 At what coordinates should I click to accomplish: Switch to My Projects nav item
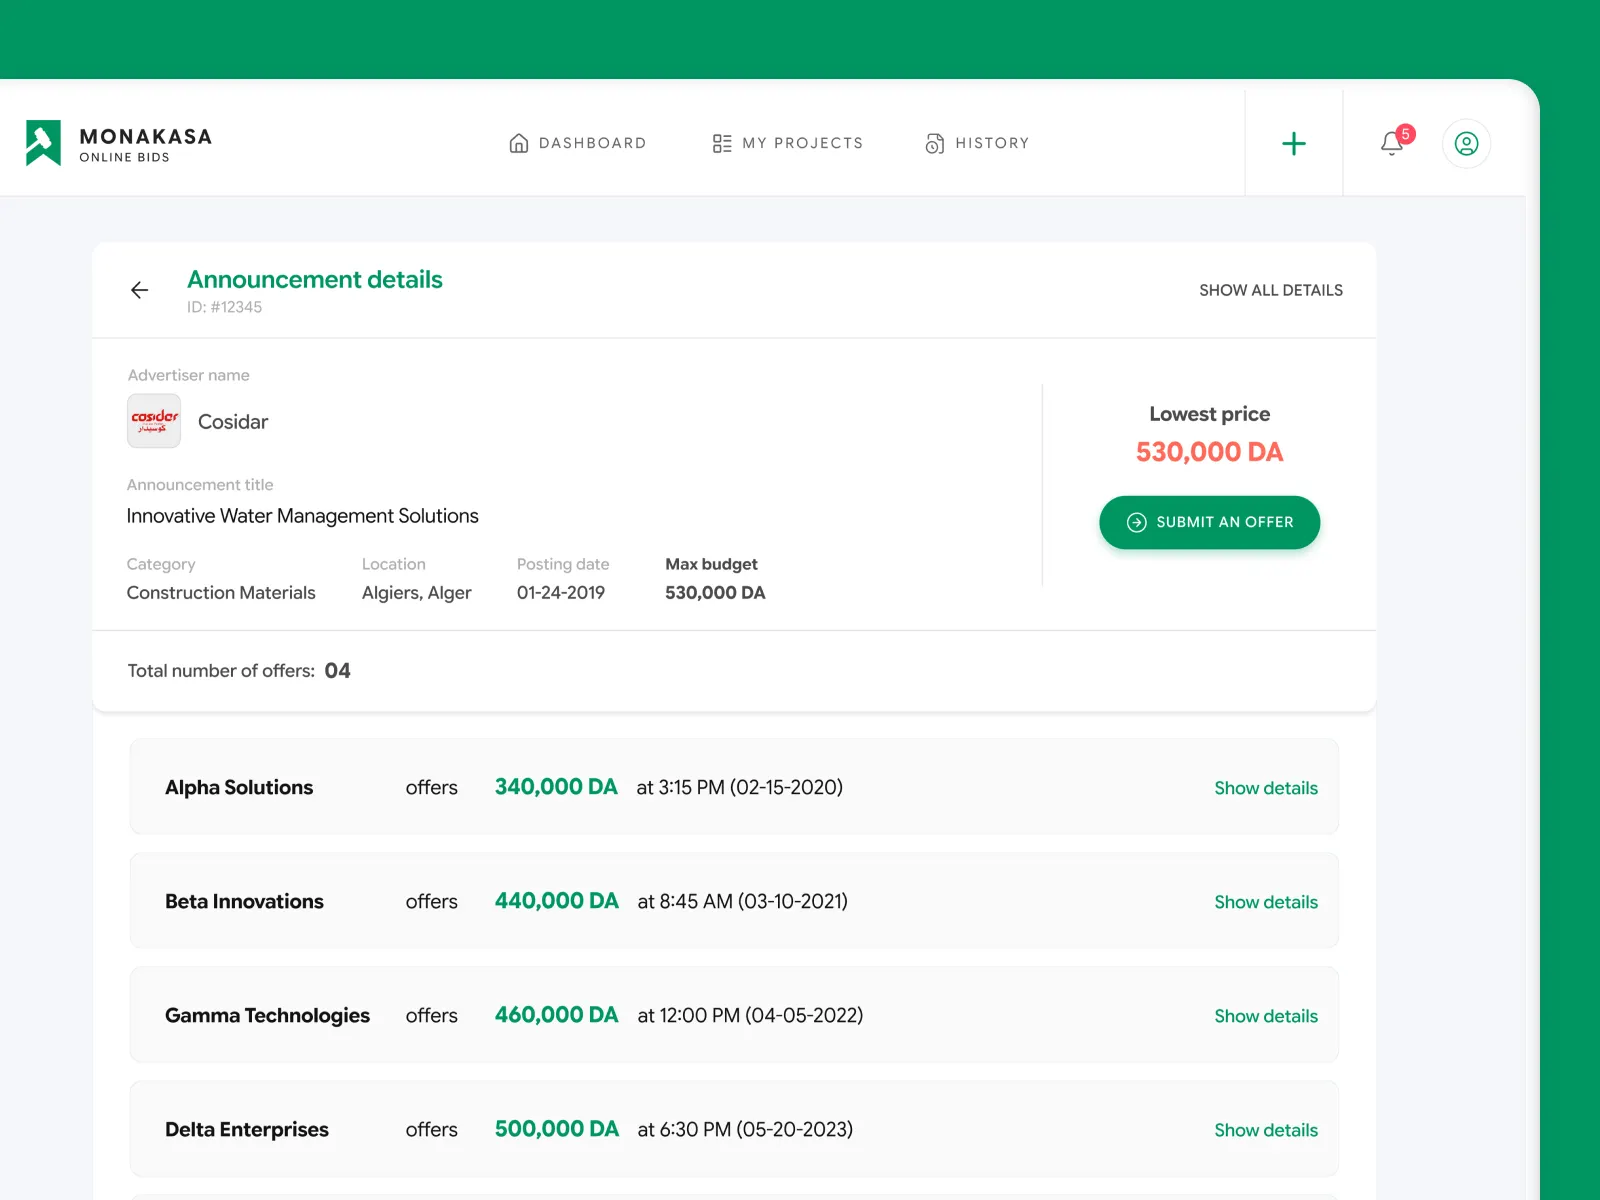(x=802, y=143)
